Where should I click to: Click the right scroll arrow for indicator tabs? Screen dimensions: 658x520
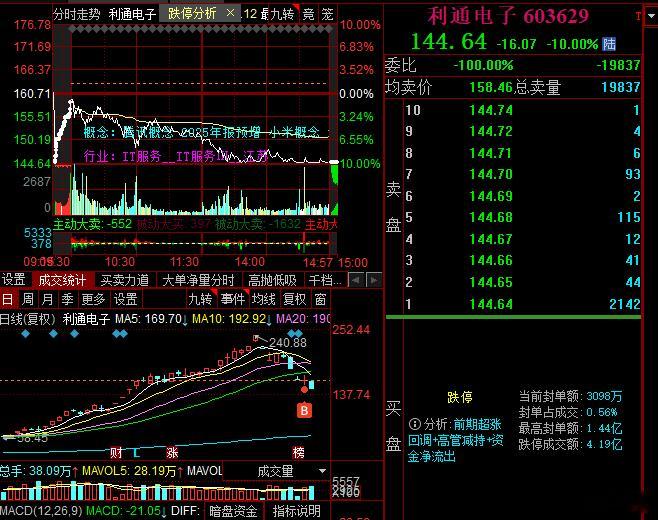click(374, 280)
